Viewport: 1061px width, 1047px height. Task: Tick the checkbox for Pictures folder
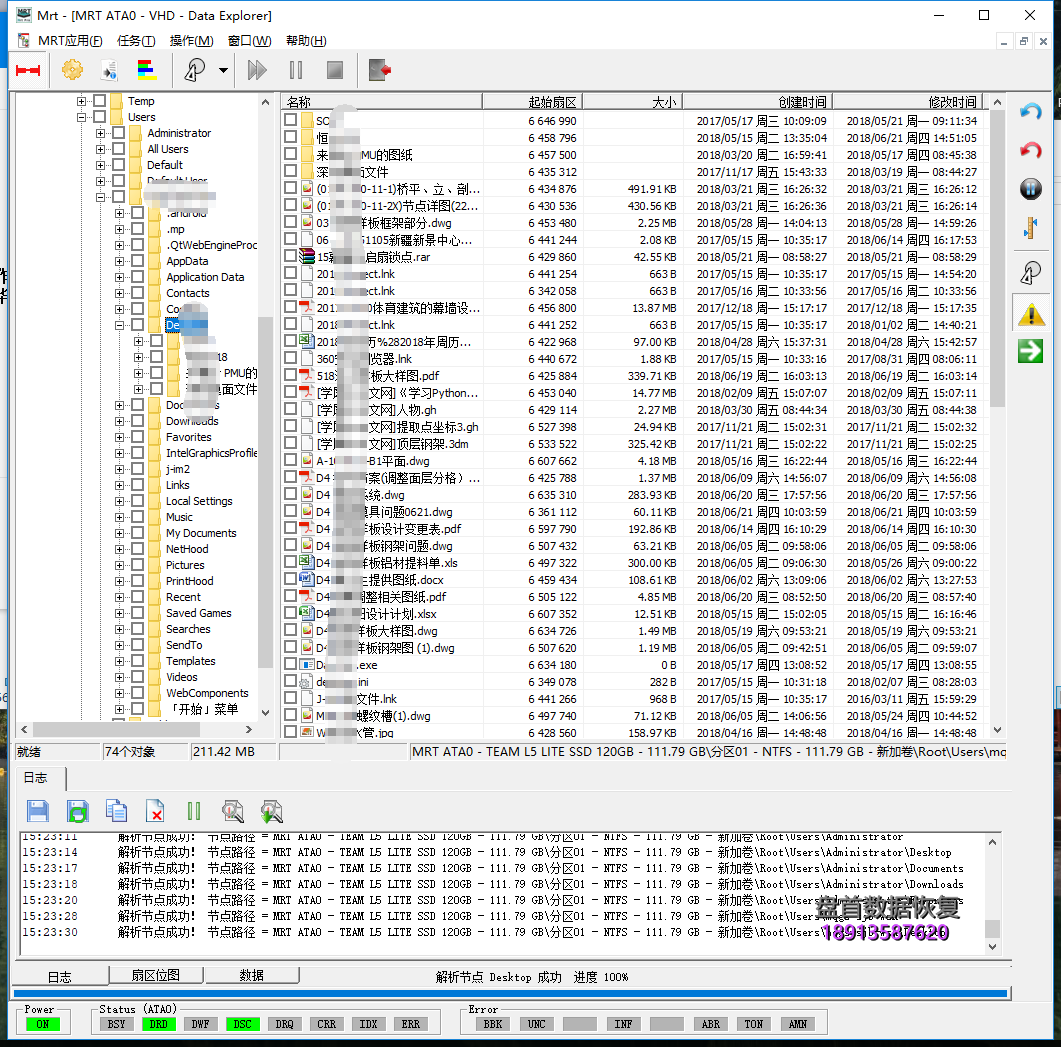point(137,565)
